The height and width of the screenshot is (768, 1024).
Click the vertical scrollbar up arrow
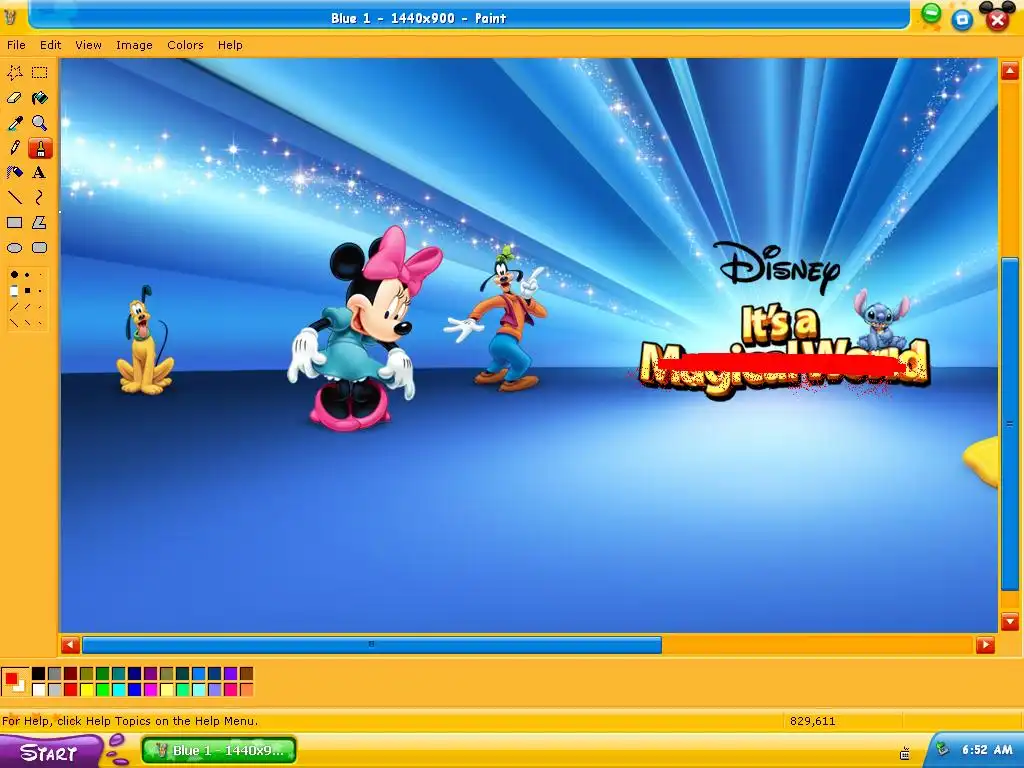click(1010, 71)
